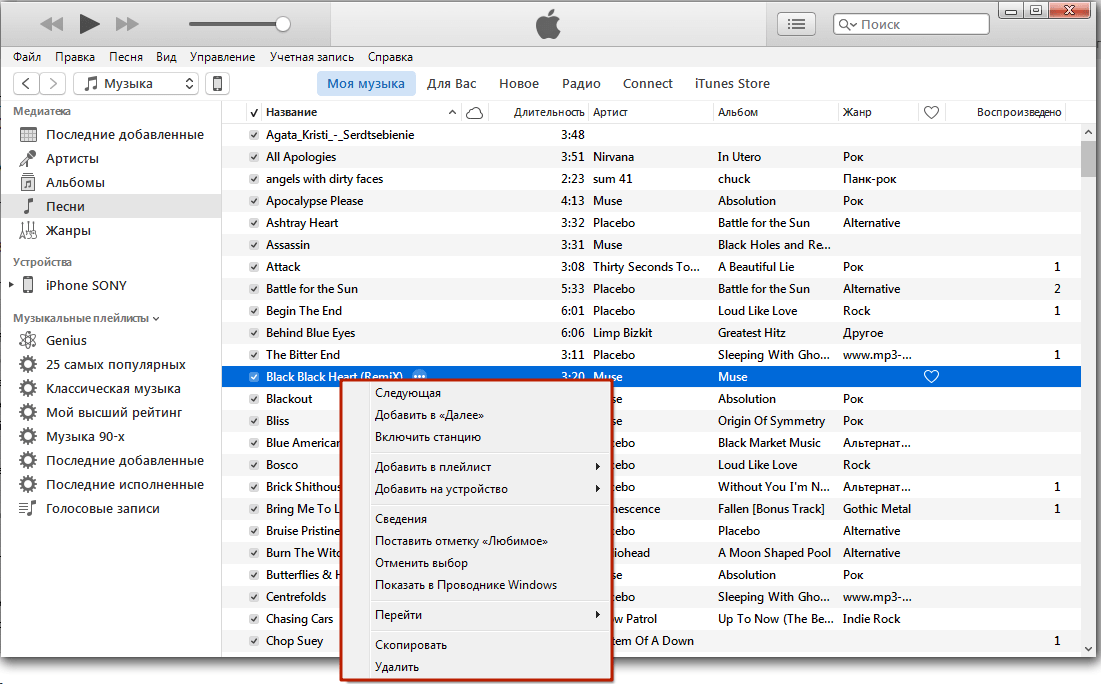The width and height of the screenshot is (1101, 684).
Task: Open the Классическая музыка playlist
Action: (111, 388)
